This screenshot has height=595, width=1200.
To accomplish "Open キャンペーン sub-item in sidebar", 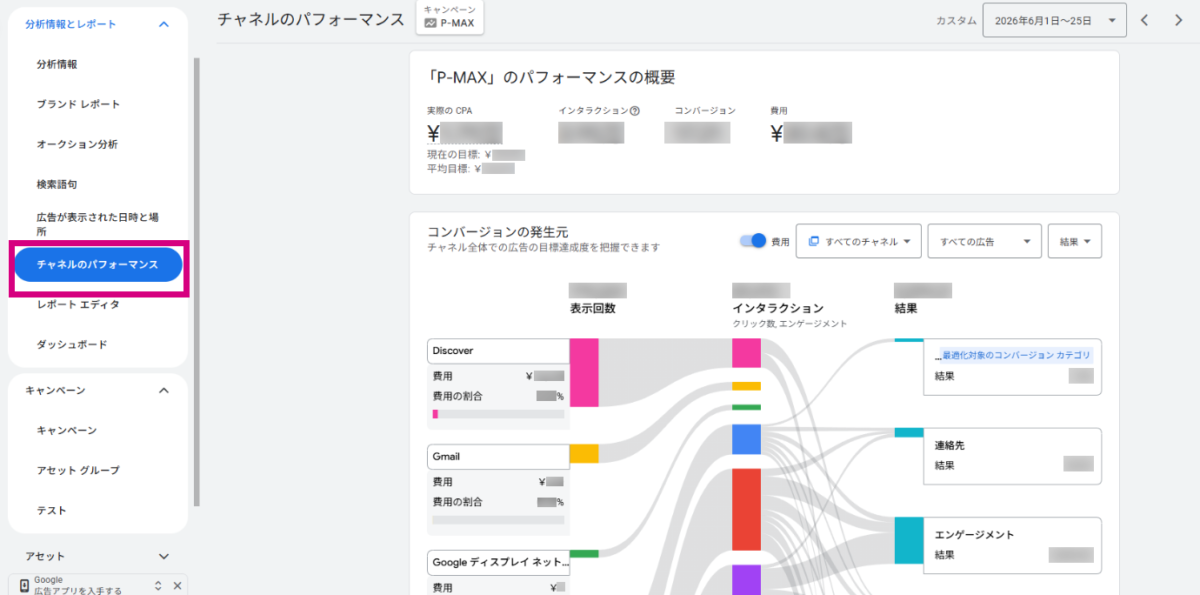I will click(67, 430).
